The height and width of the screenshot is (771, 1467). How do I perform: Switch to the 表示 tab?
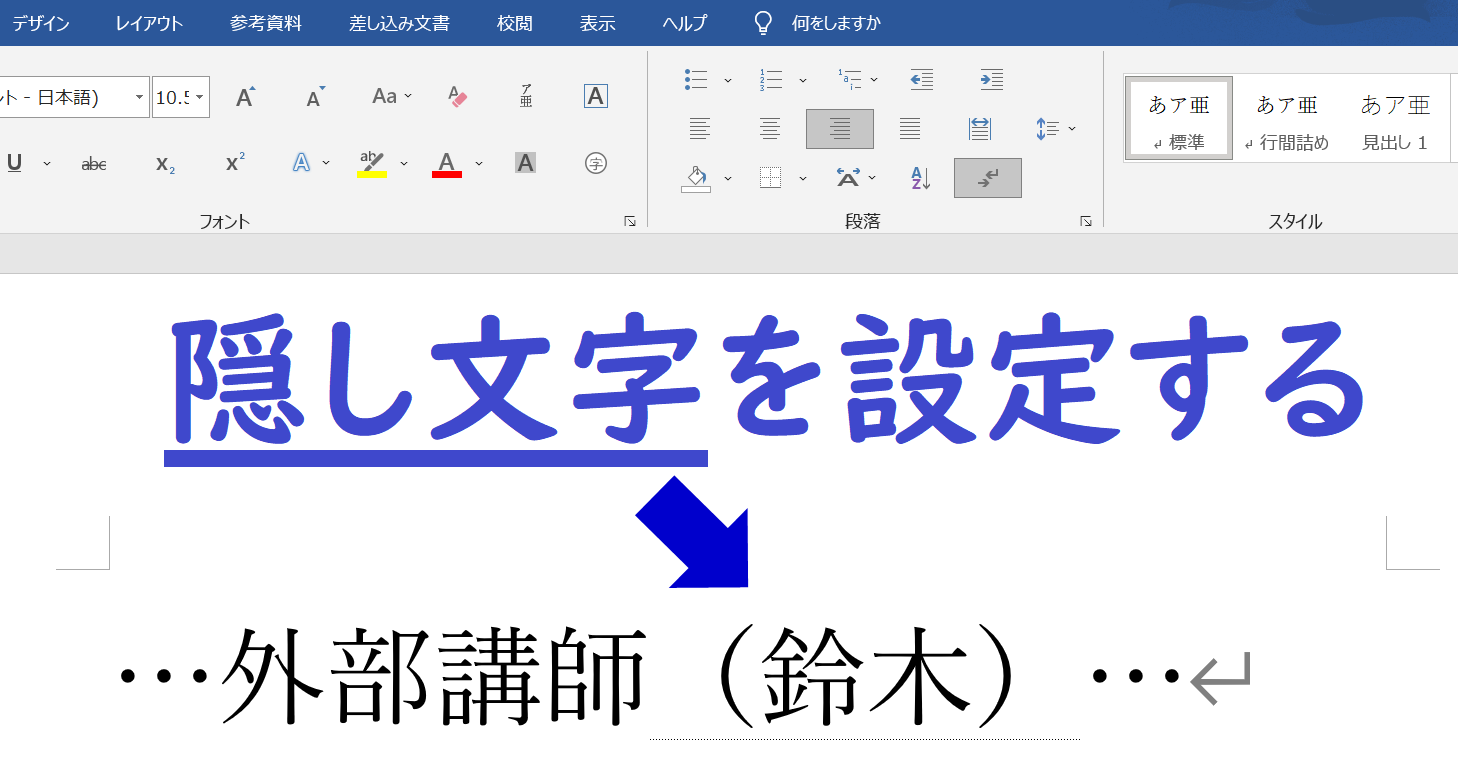(x=597, y=23)
